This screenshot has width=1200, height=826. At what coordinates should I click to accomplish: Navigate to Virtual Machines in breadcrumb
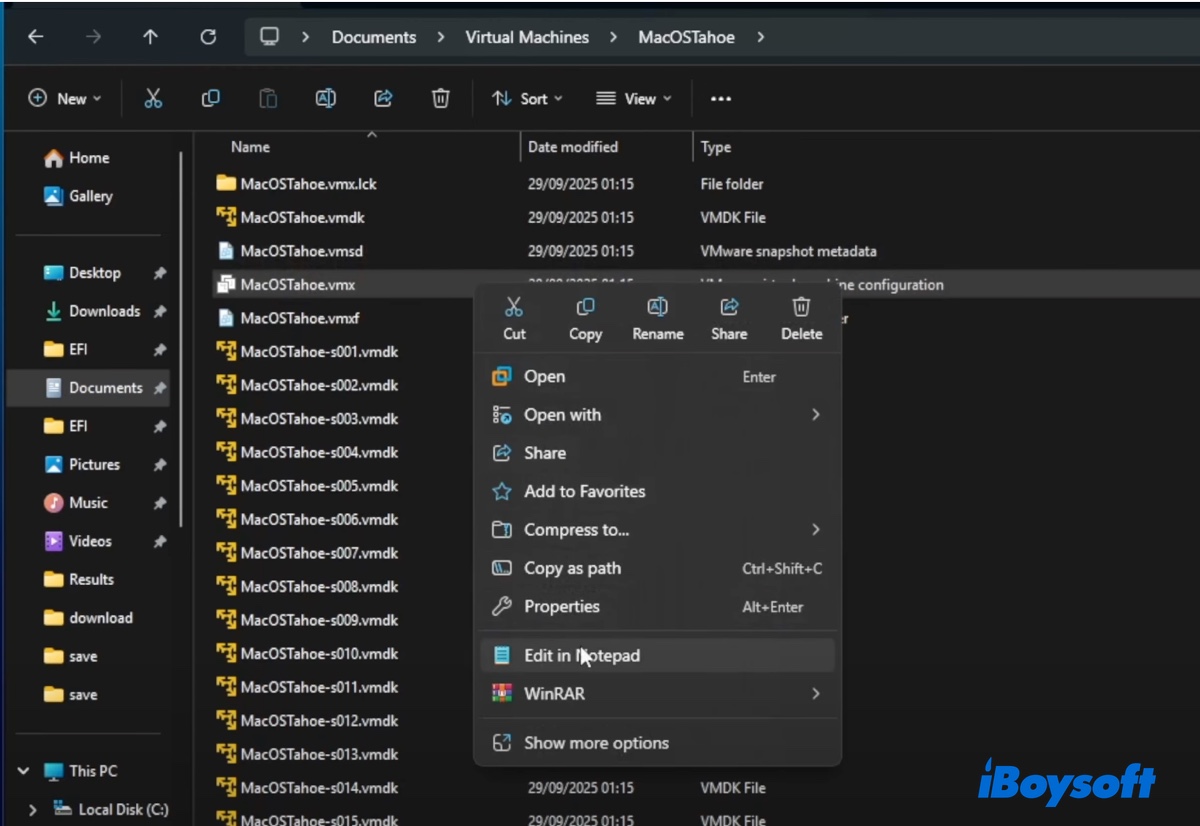tap(527, 37)
